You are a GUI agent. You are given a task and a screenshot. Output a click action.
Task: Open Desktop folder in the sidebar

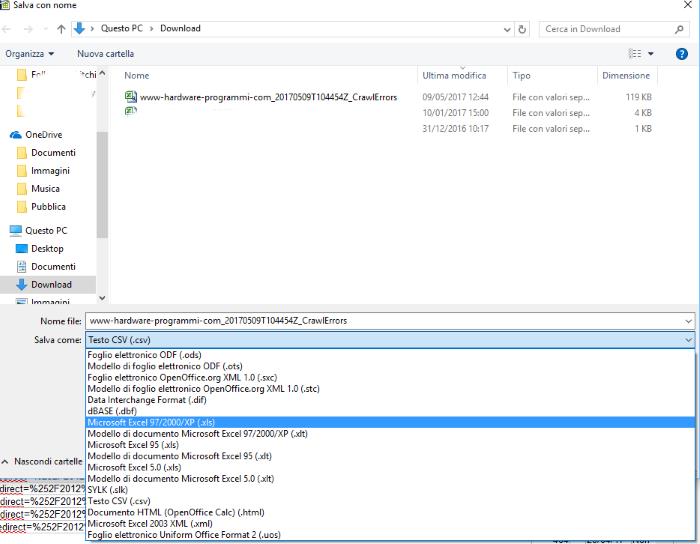(x=46, y=249)
